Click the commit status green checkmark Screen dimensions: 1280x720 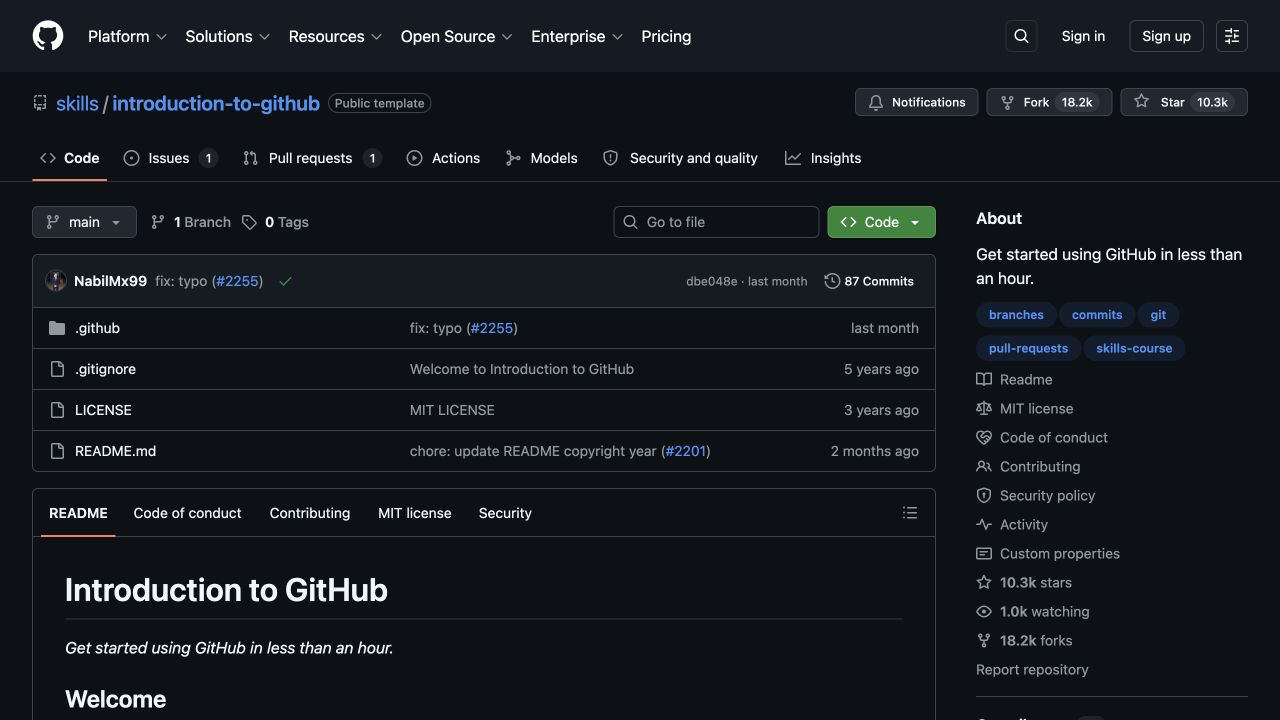pos(285,281)
